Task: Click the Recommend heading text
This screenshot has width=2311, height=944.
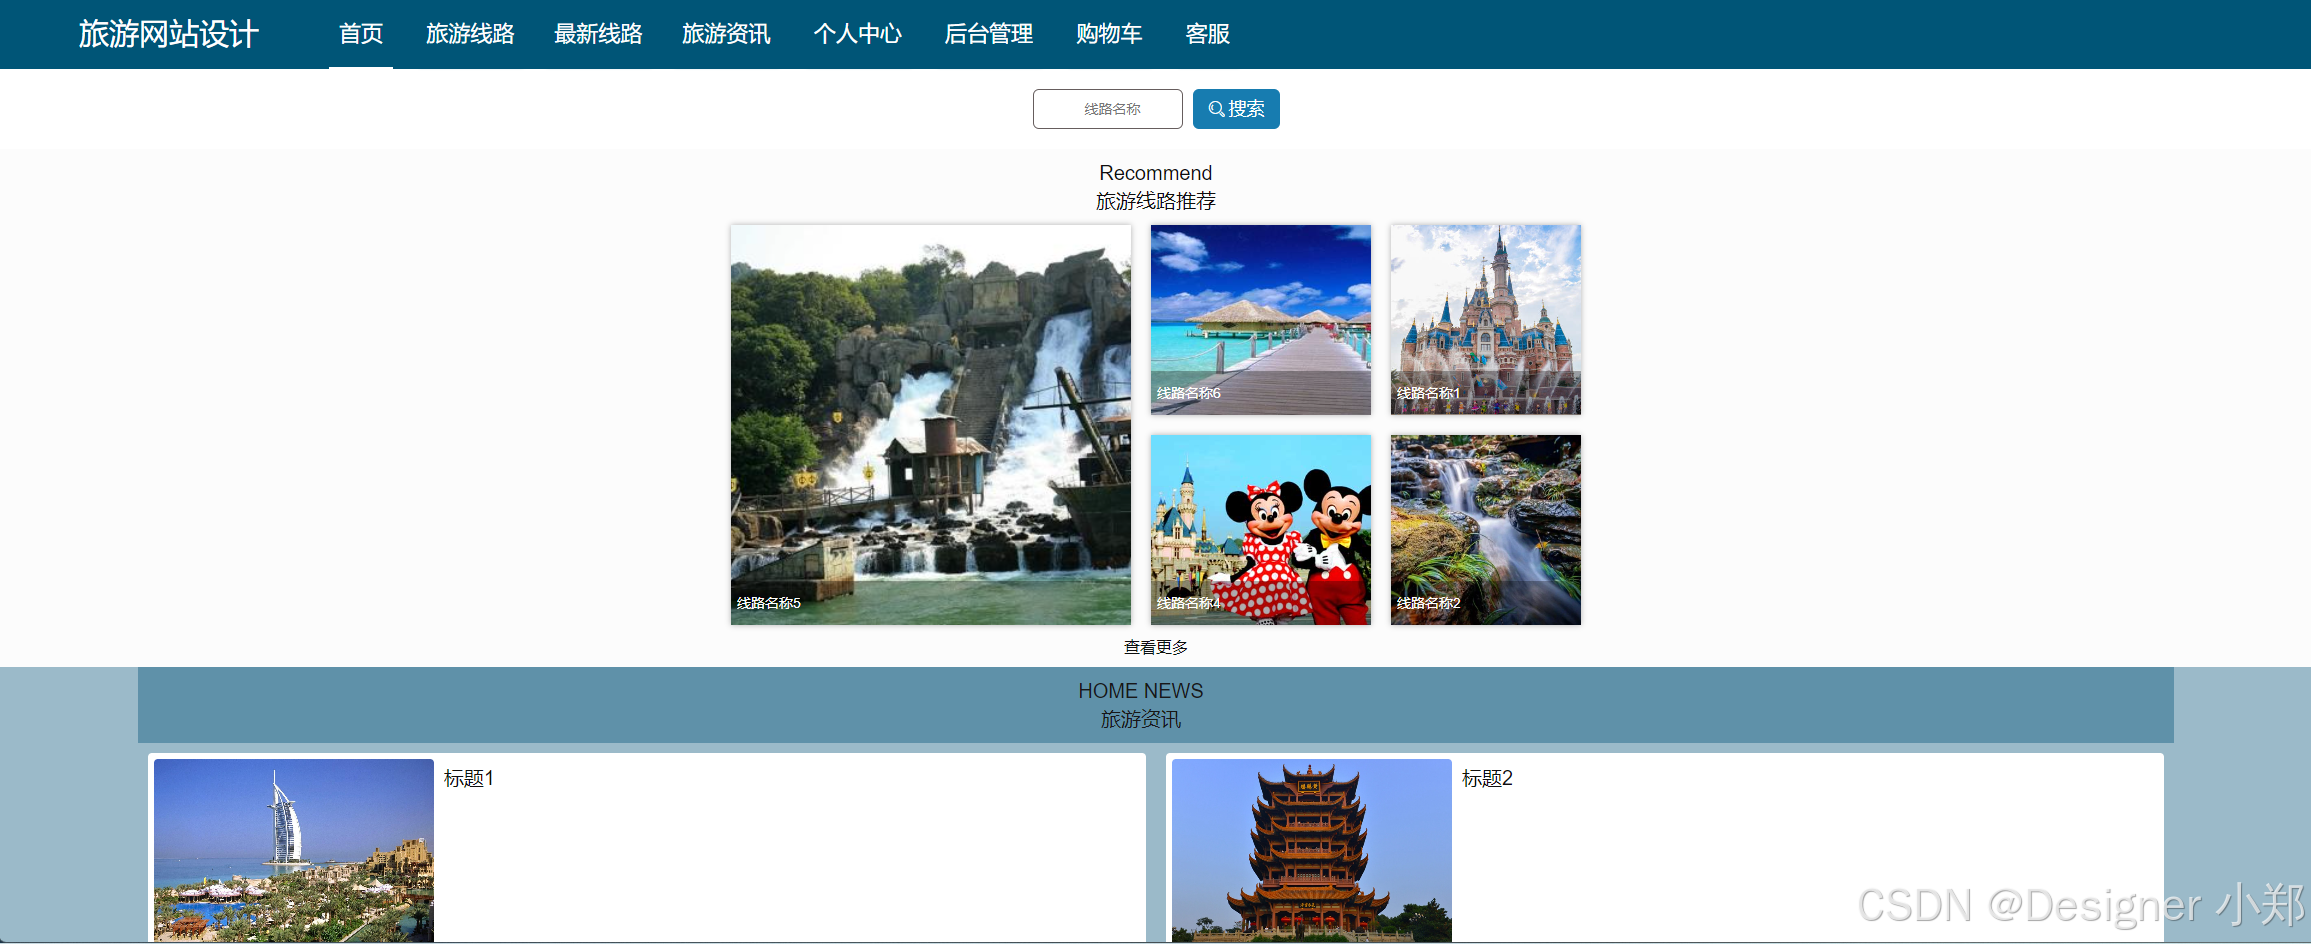Action: [1156, 173]
